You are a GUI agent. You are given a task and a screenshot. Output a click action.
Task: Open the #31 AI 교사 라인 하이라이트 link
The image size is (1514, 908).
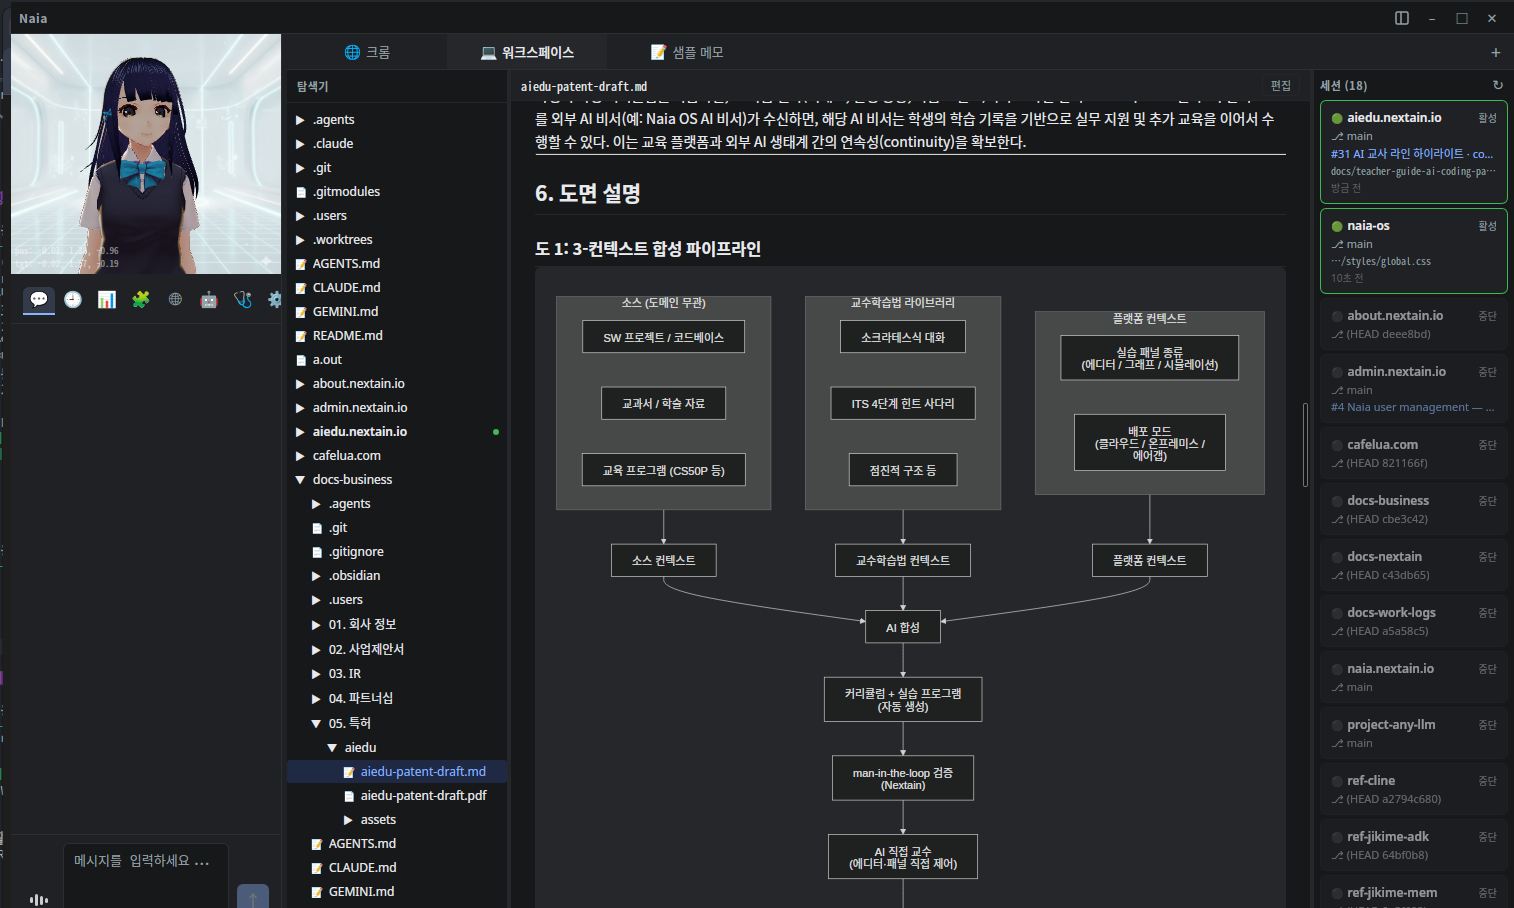(x=1408, y=153)
